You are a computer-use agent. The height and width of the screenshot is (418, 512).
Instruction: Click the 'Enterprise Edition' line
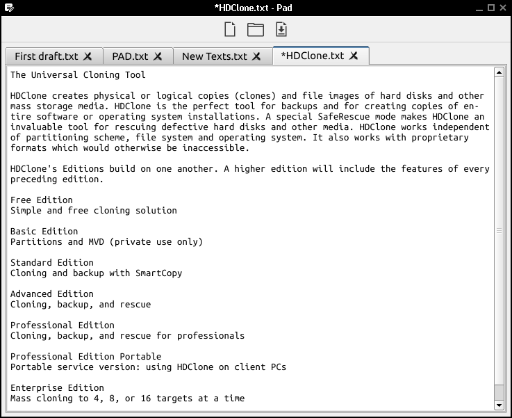pos(57,388)
